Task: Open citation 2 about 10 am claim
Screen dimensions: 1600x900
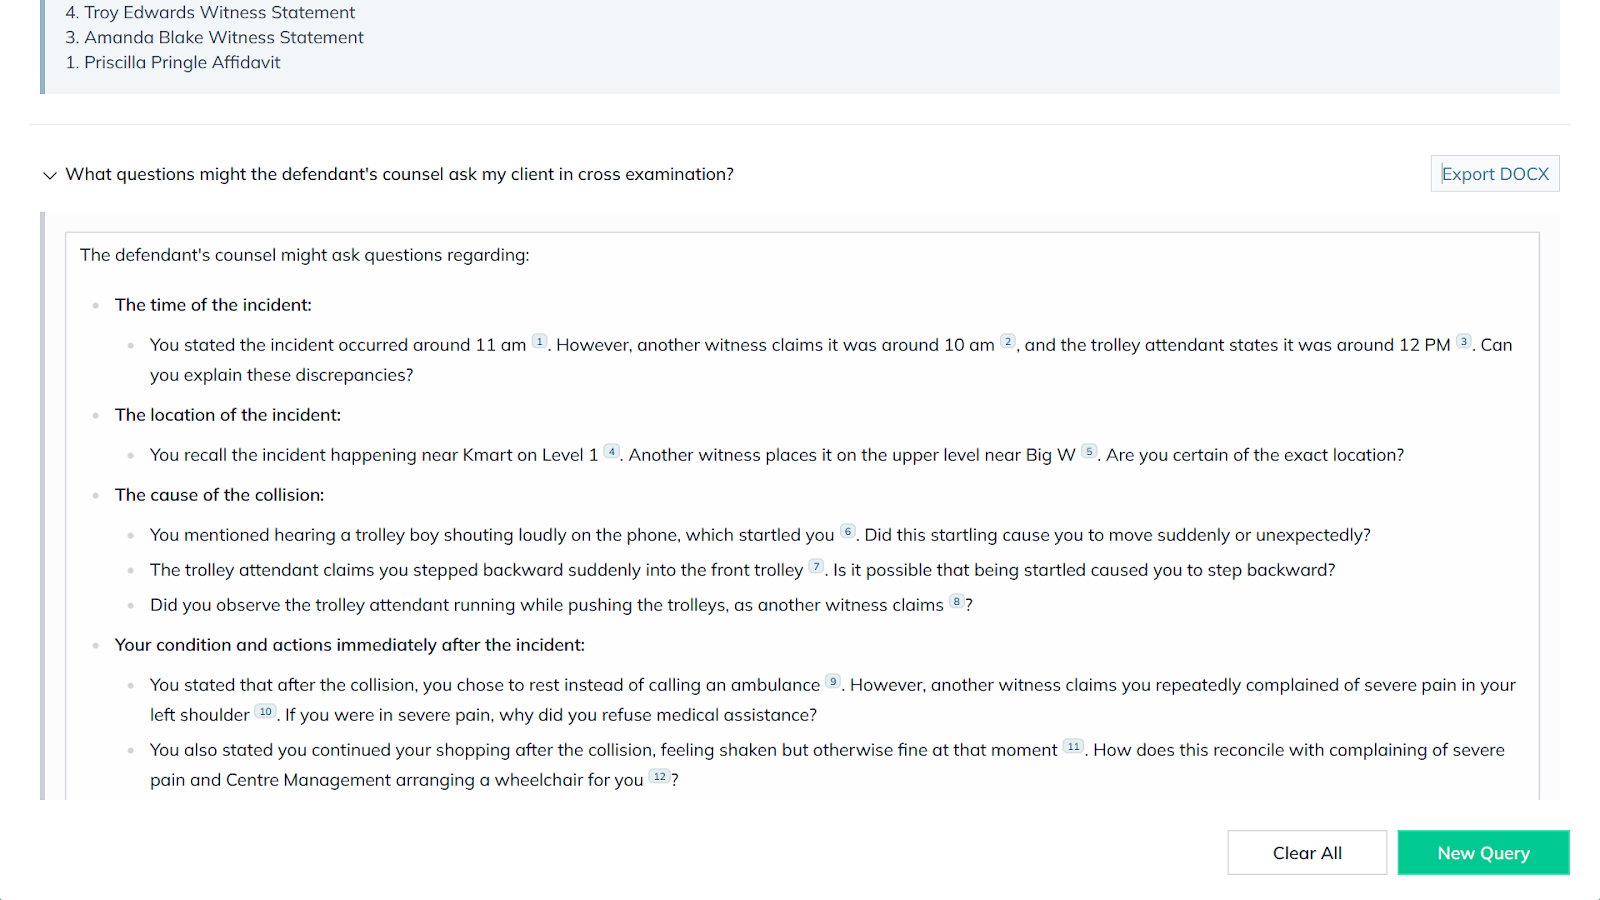Action: tap(1008, 342)
